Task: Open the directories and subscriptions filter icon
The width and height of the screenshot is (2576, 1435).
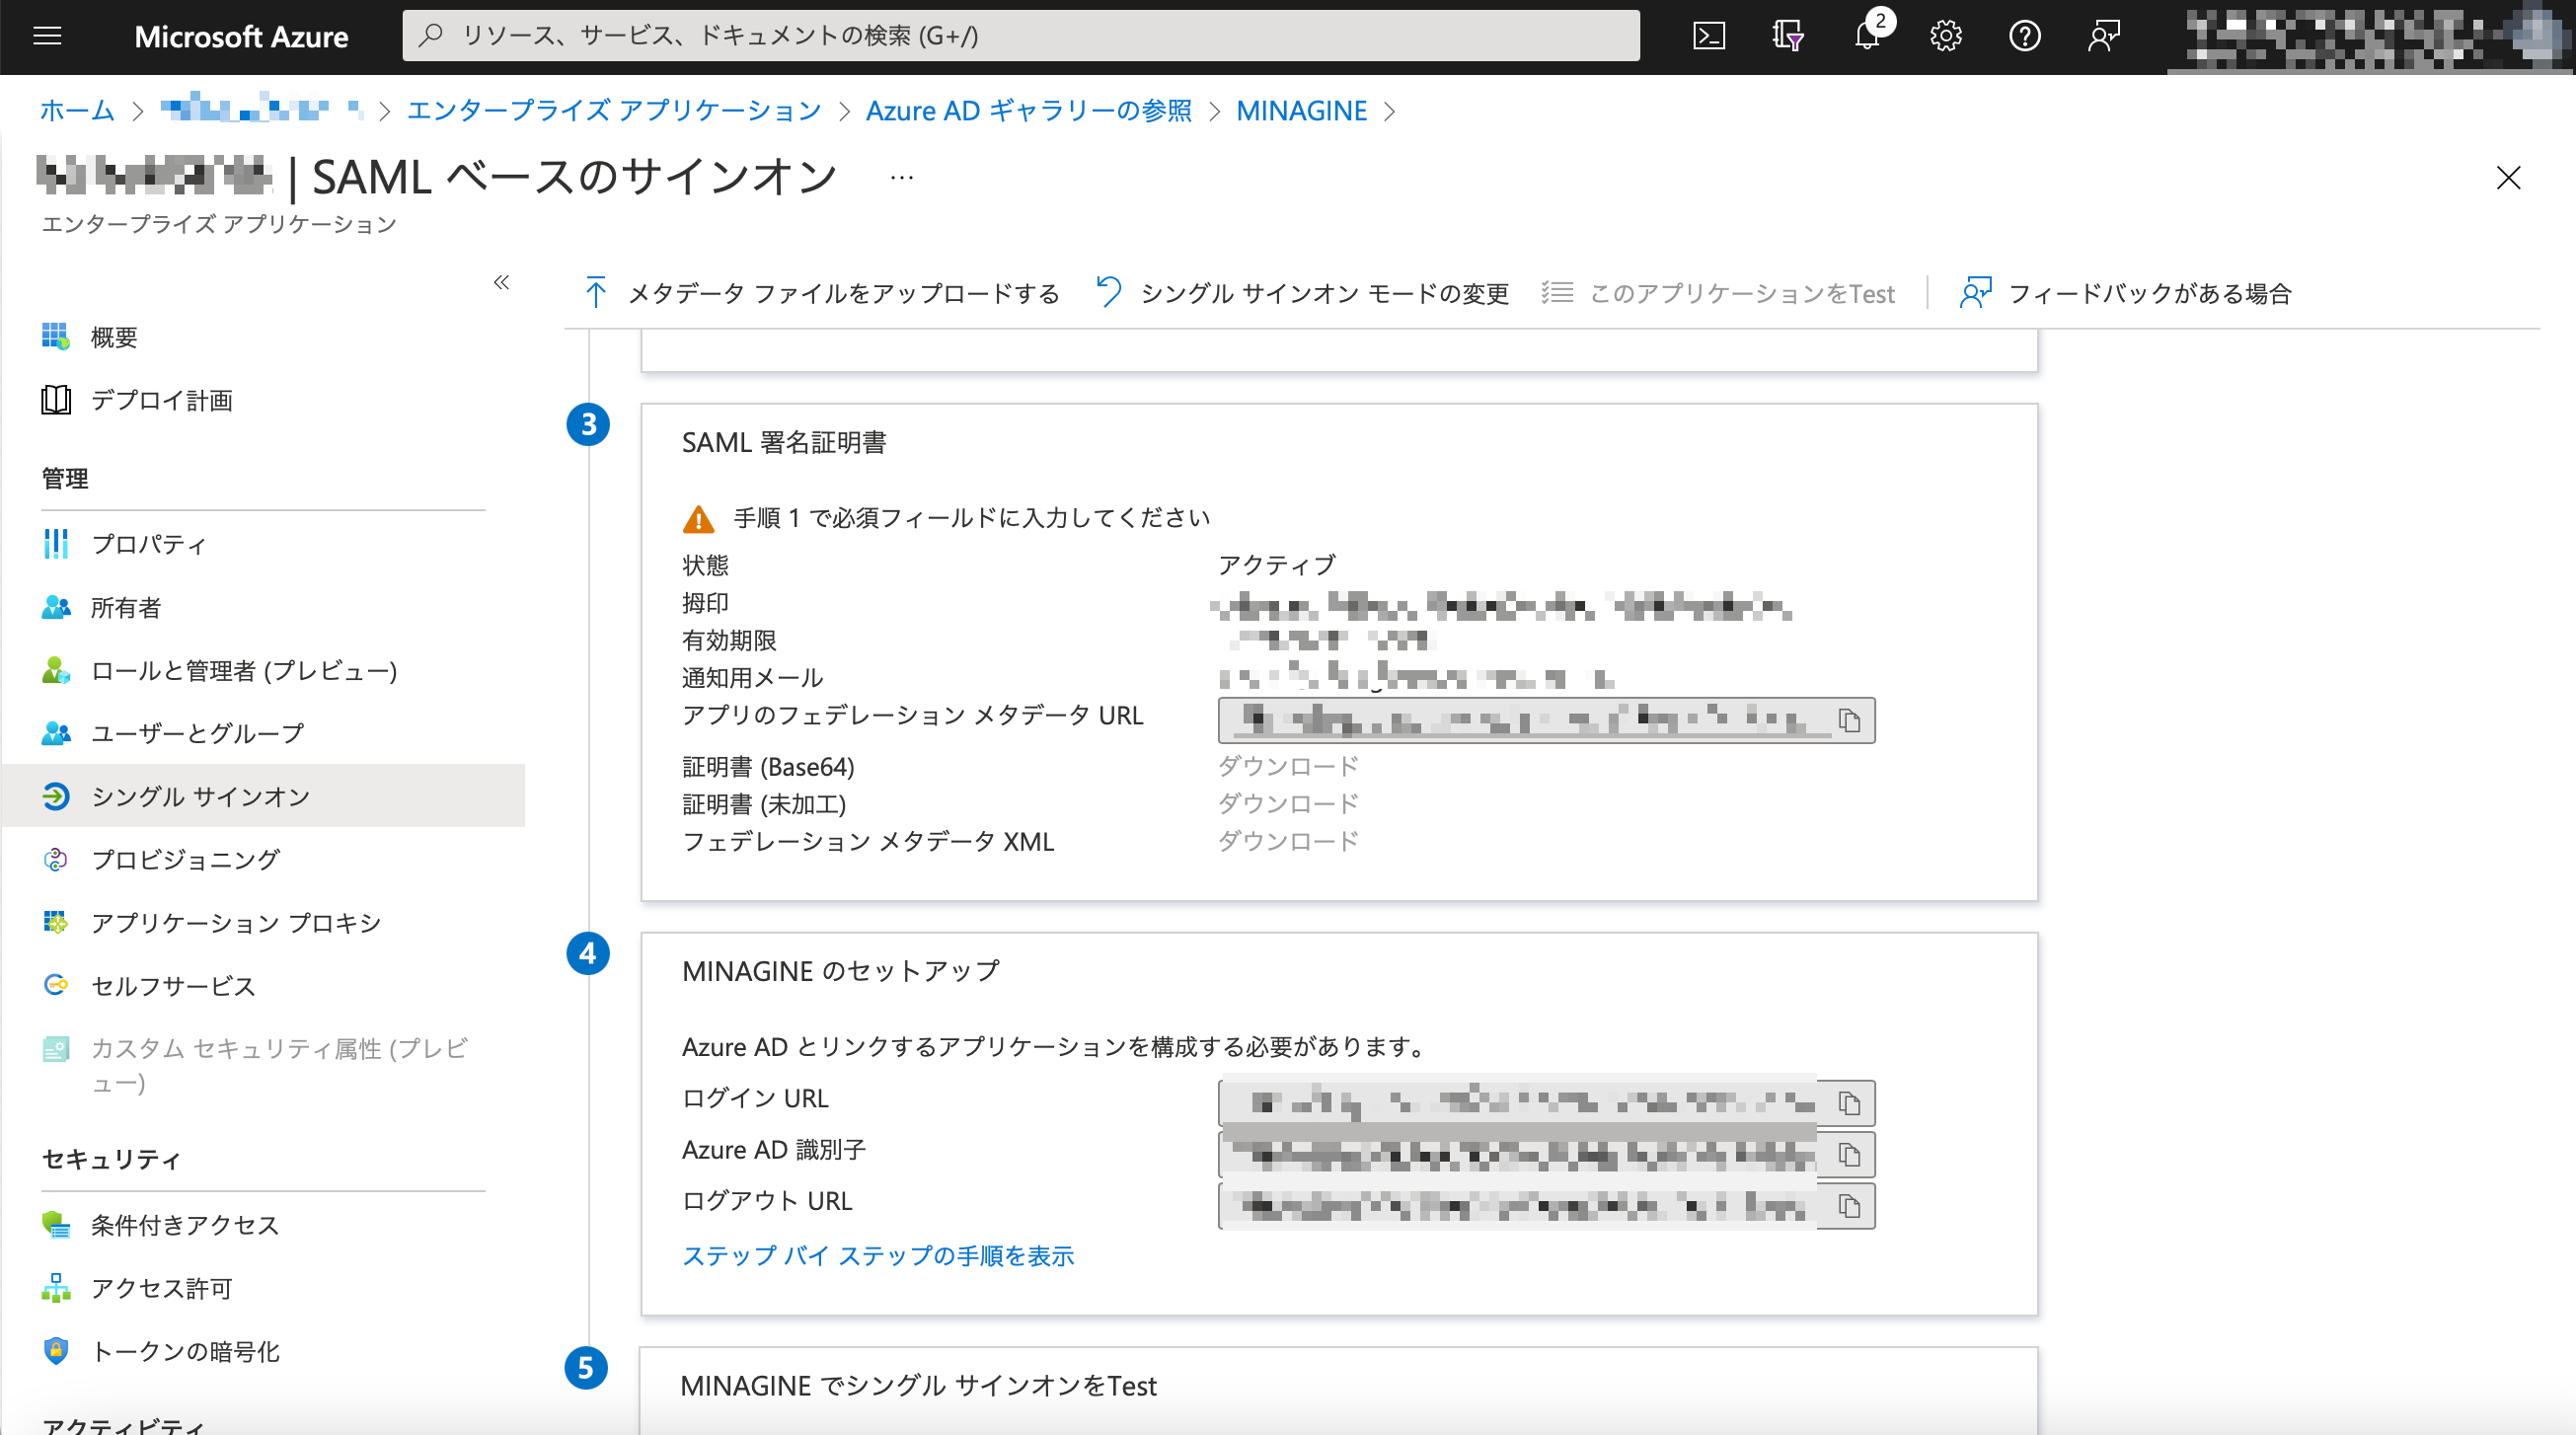Action: pos(1787,37)
